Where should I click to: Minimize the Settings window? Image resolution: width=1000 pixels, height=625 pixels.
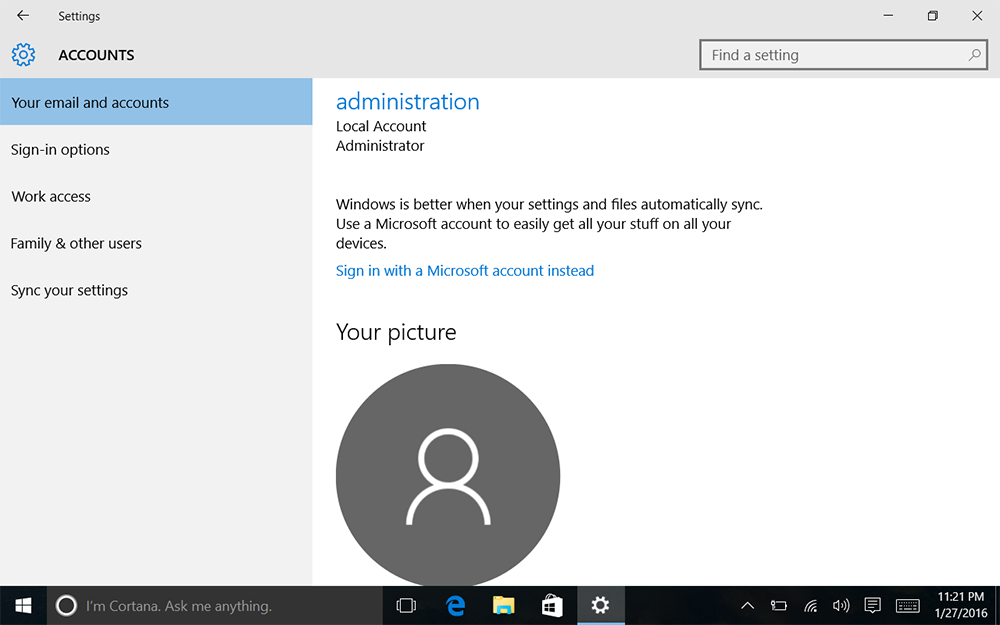tap(888, 15)
